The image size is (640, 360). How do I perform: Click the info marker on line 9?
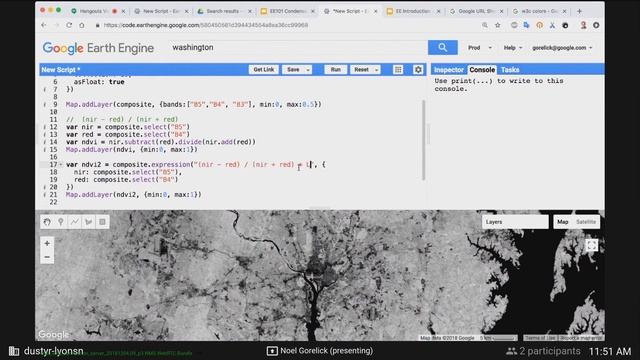pos(44,104)
